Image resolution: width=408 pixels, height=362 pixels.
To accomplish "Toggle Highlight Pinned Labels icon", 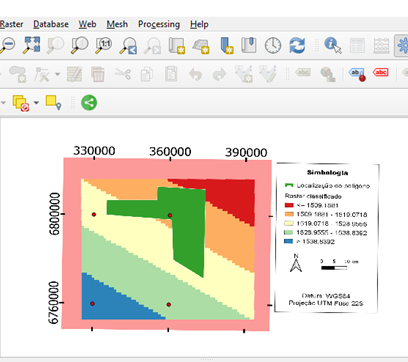I will [x=357, y=74].
